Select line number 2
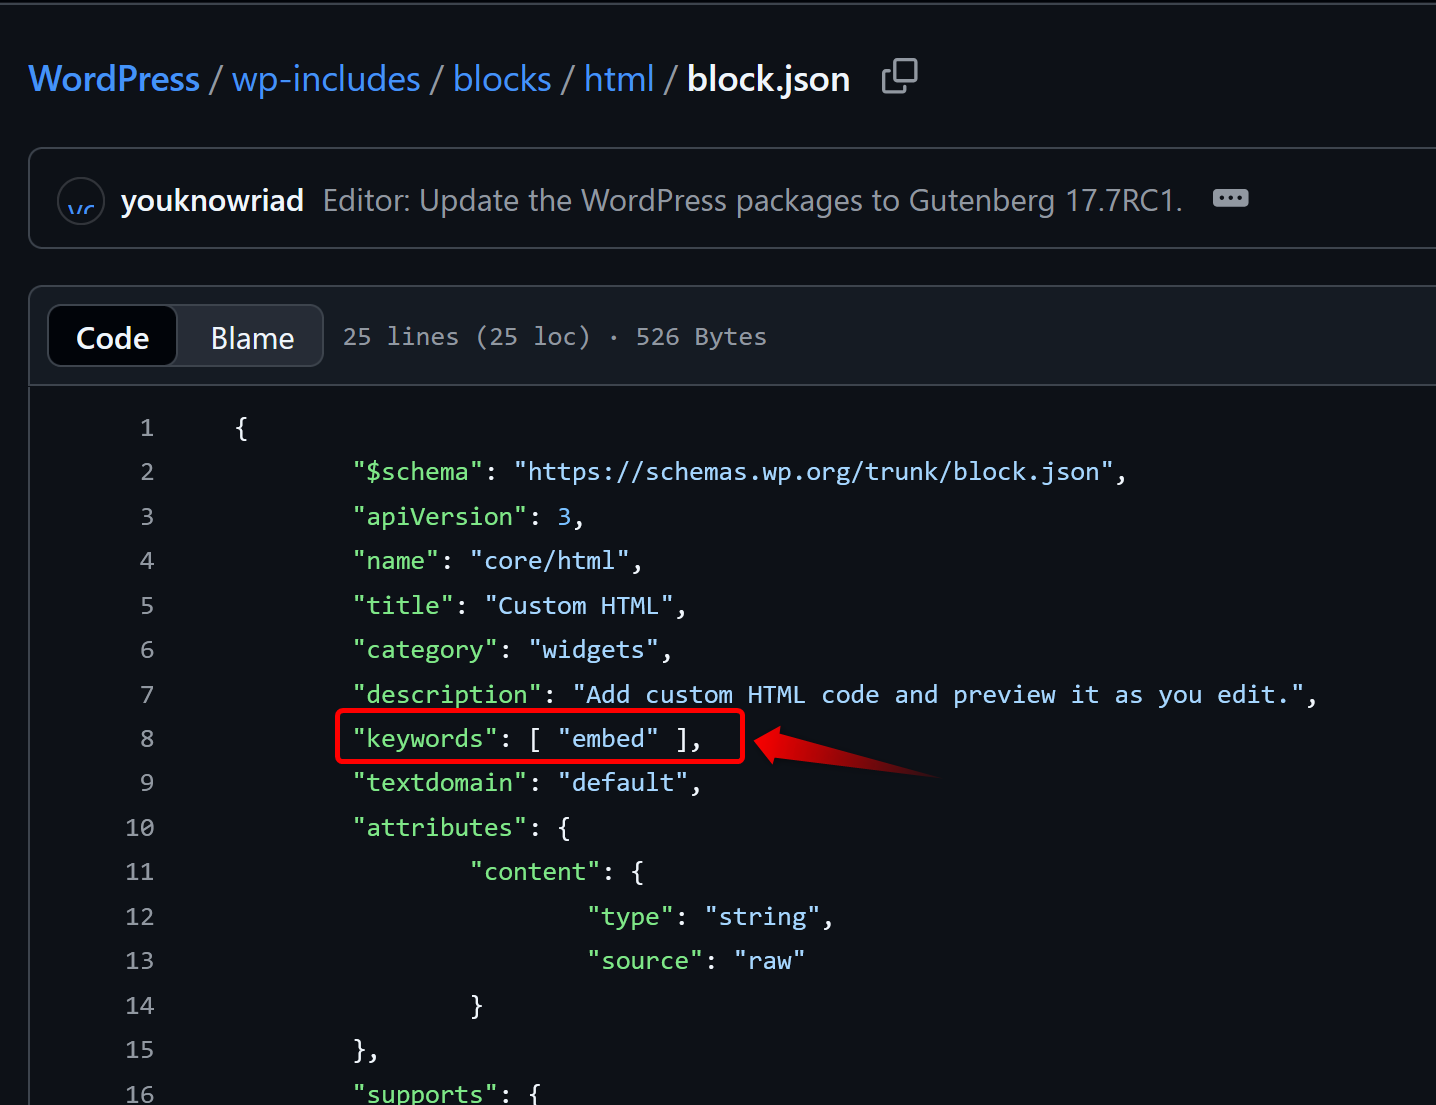Screen dimensions: 1436x1105 pos(147,472)
